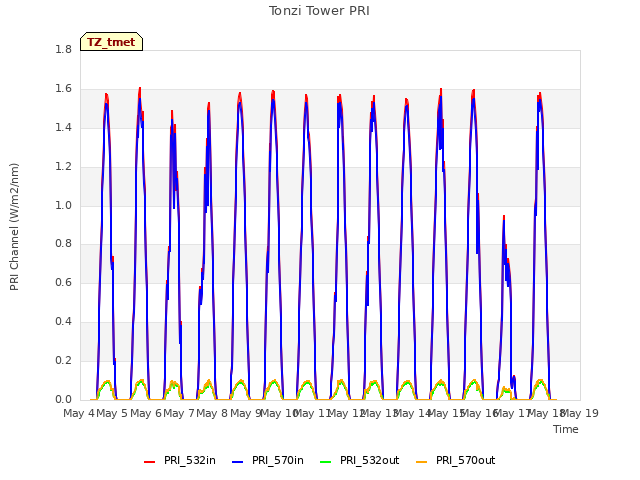
Task: Click the blue PRI_570in legend swatch
Action: coord(238,462)
